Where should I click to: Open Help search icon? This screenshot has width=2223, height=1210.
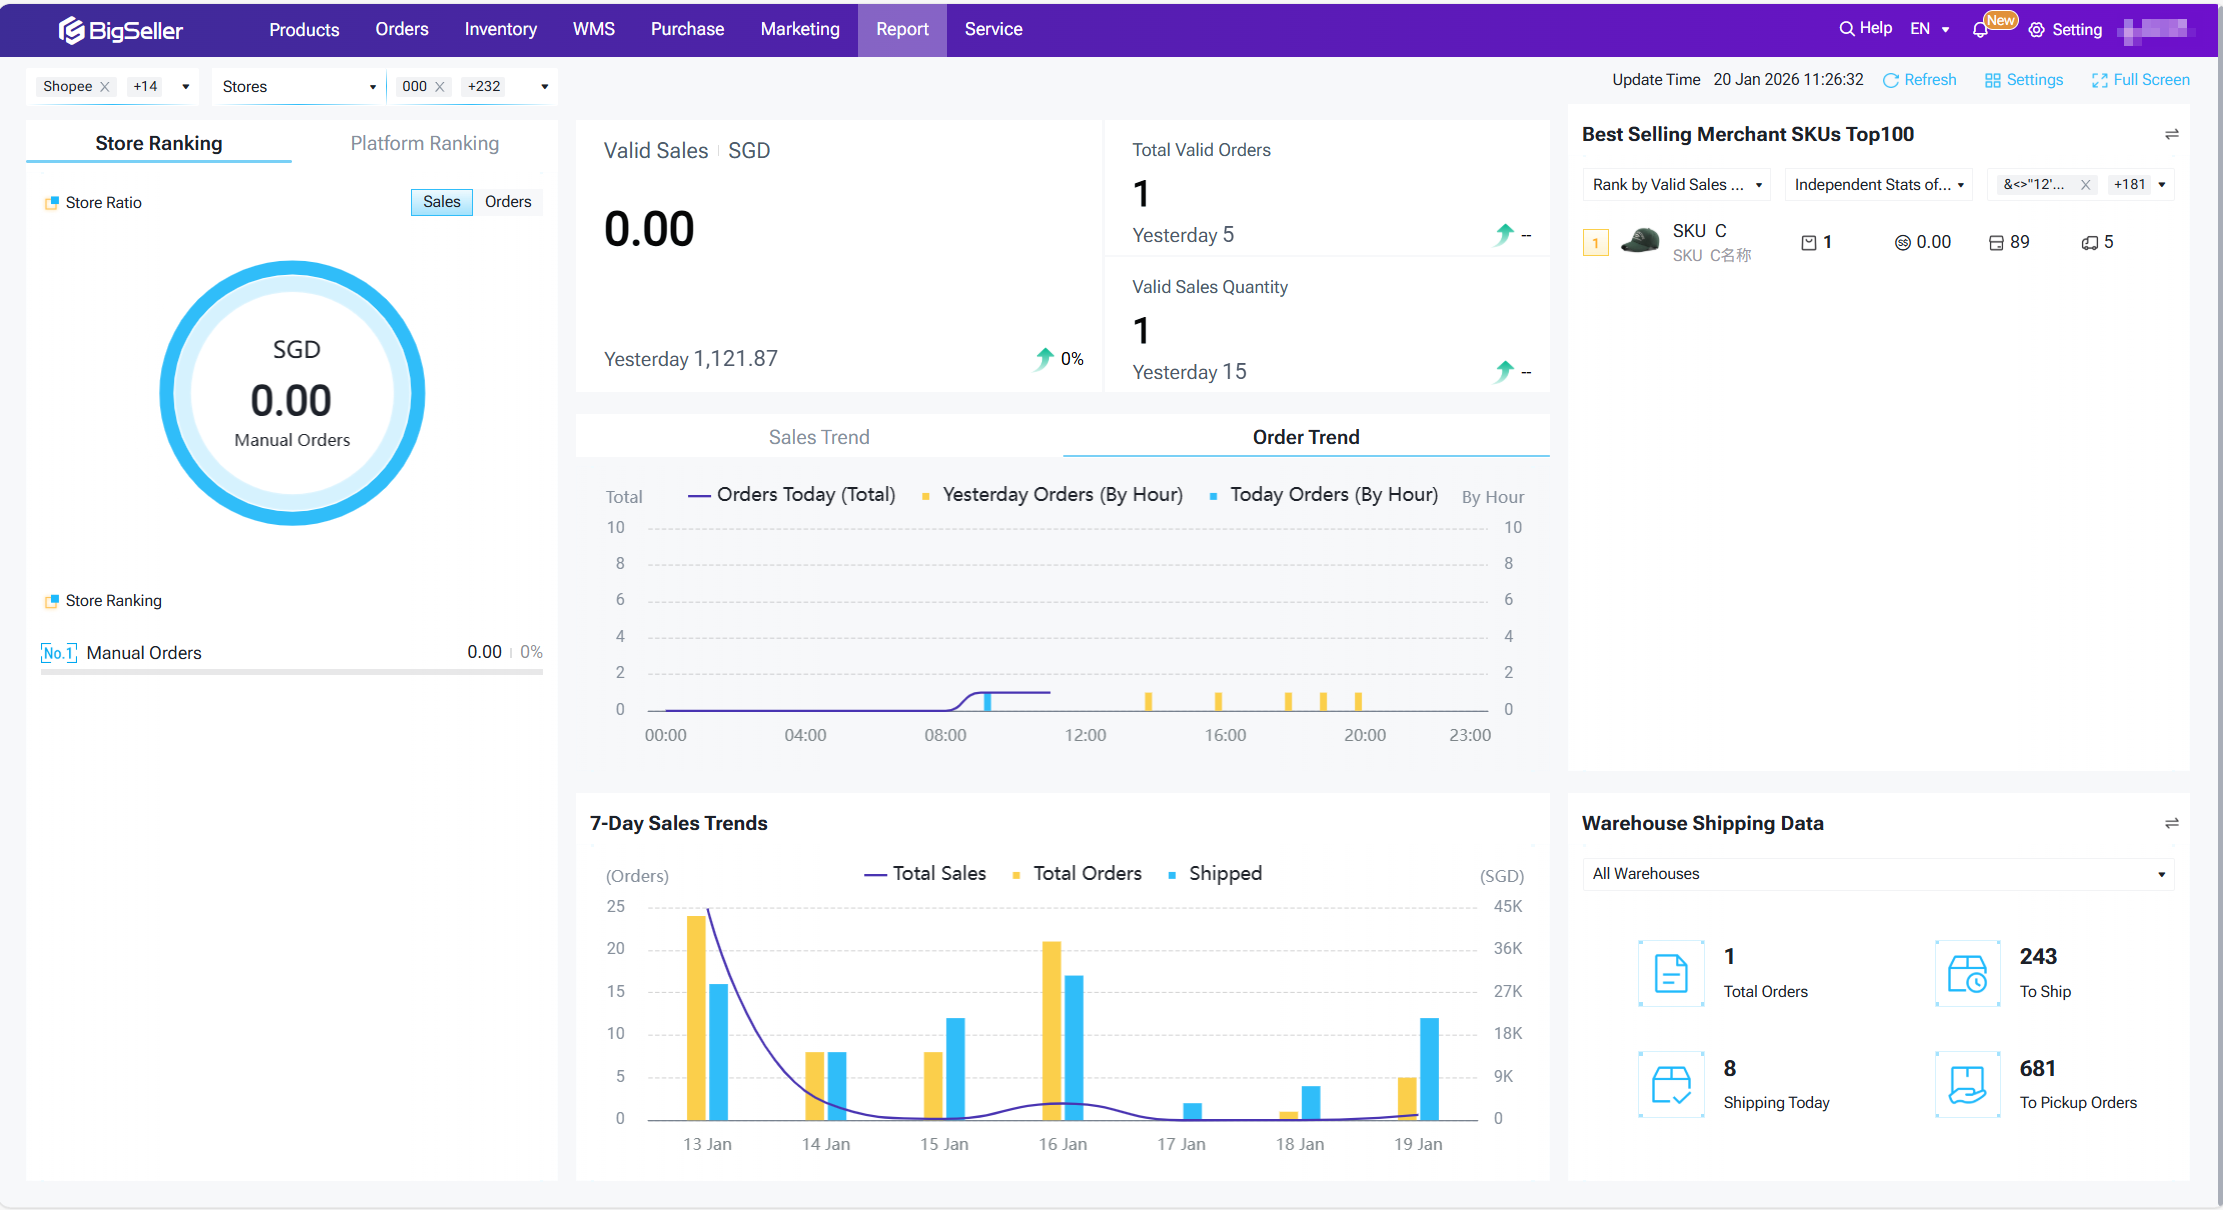[1846, 29]
